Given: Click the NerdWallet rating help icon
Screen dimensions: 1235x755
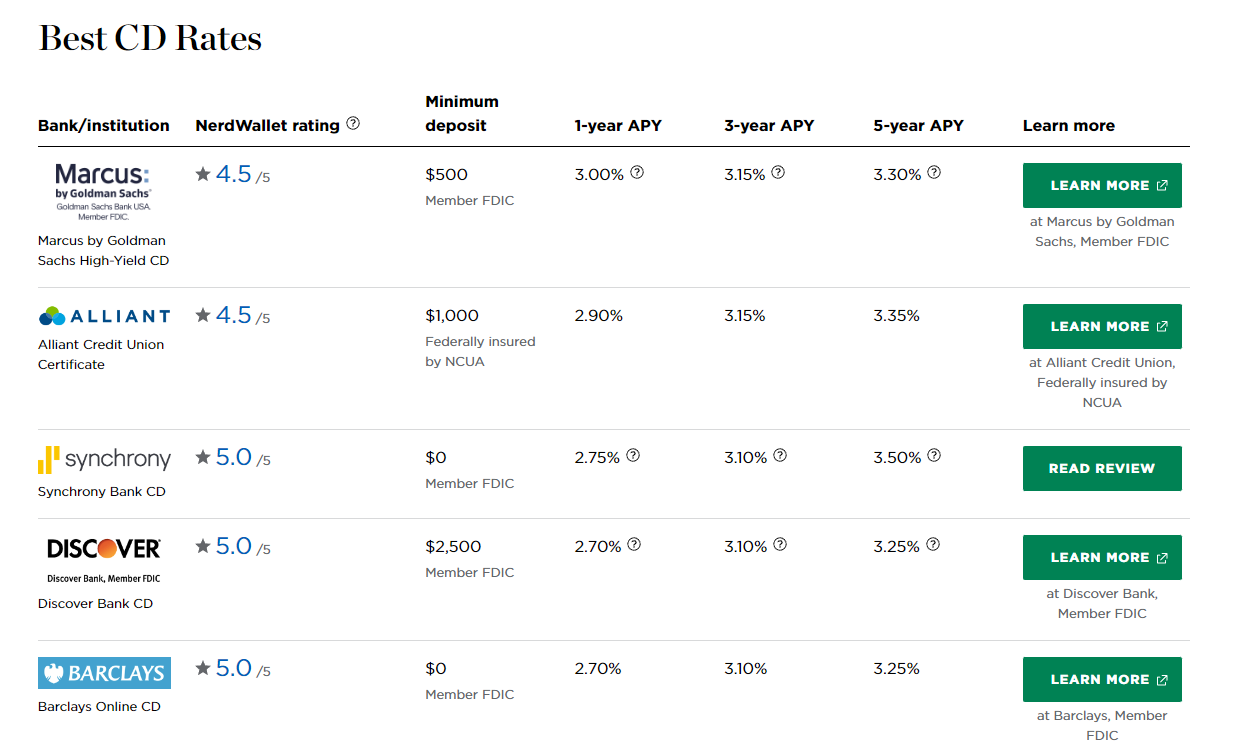Looking at the screenshot, I should [x=353, y=124].
